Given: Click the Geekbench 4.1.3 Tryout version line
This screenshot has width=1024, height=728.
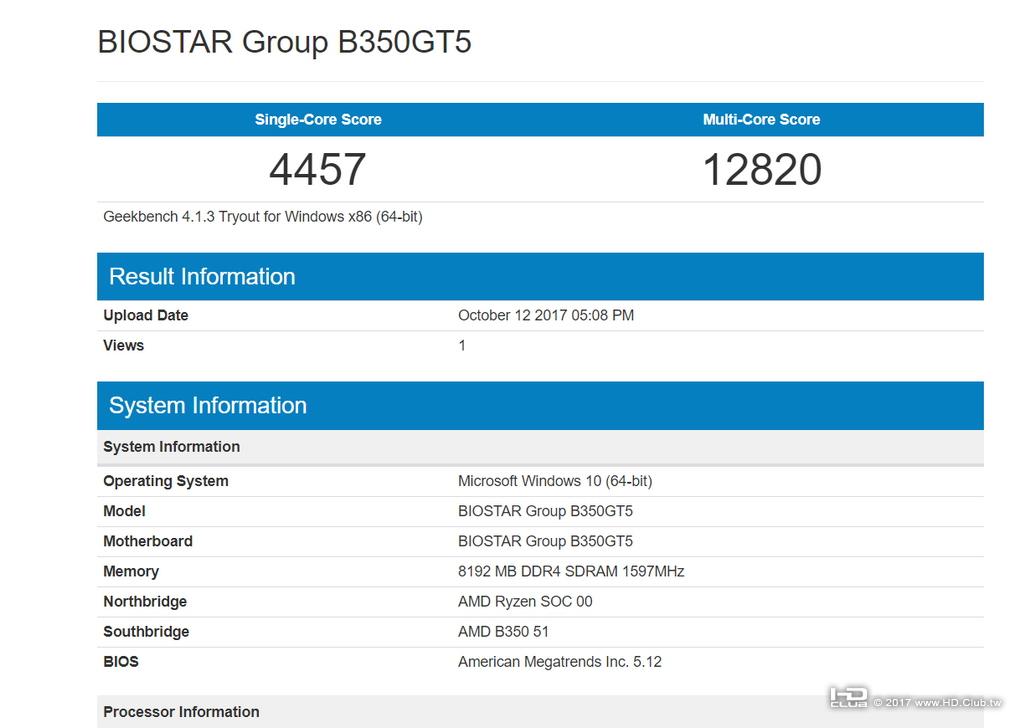Looking at the screenshot, I should (263, 217).
